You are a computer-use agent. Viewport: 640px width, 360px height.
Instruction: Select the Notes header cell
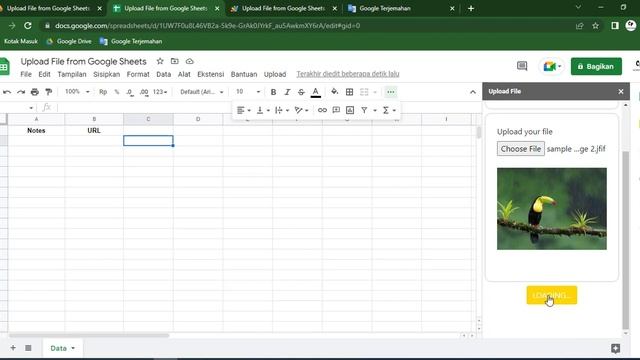click(x=36, y=131)
